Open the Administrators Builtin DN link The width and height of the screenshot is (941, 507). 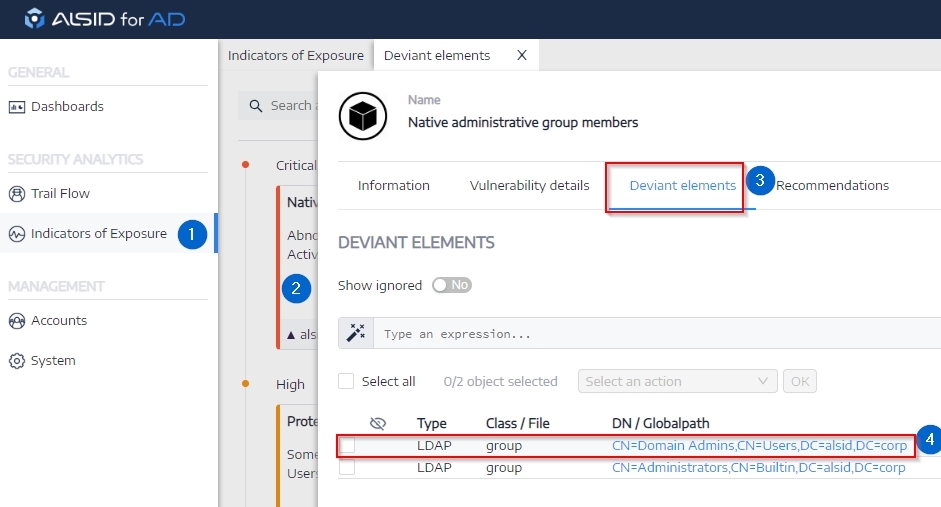[759, 467]
